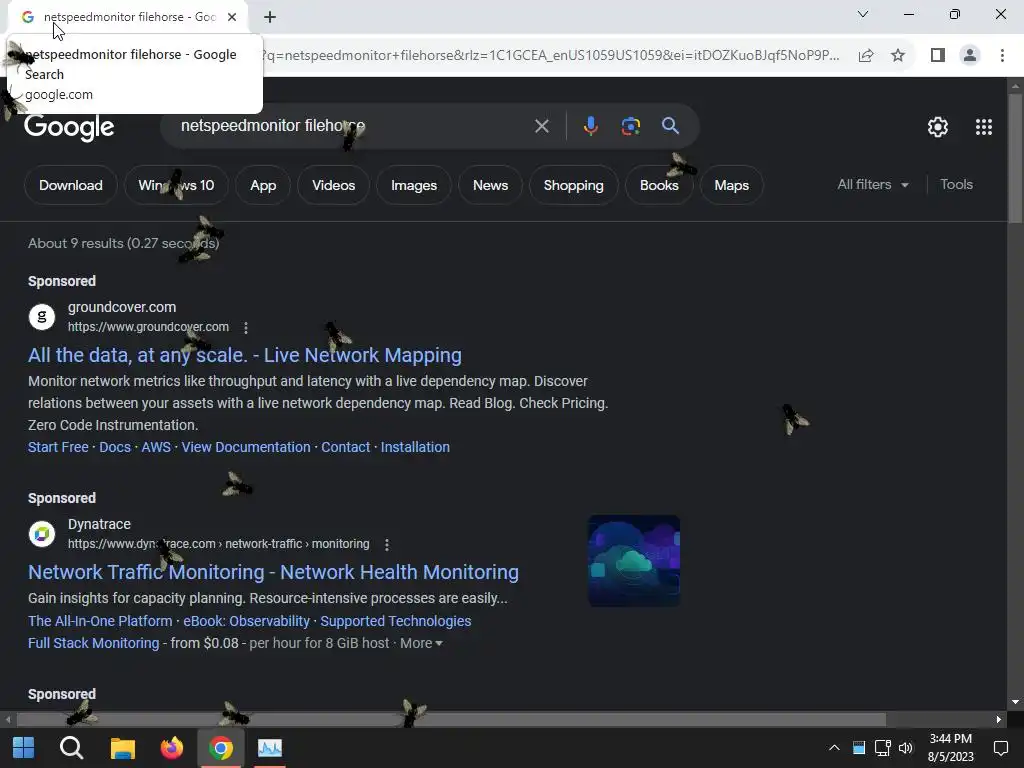The image size is (1024, 768).
Task: Filter results by Download
Action: click(71, 185)
